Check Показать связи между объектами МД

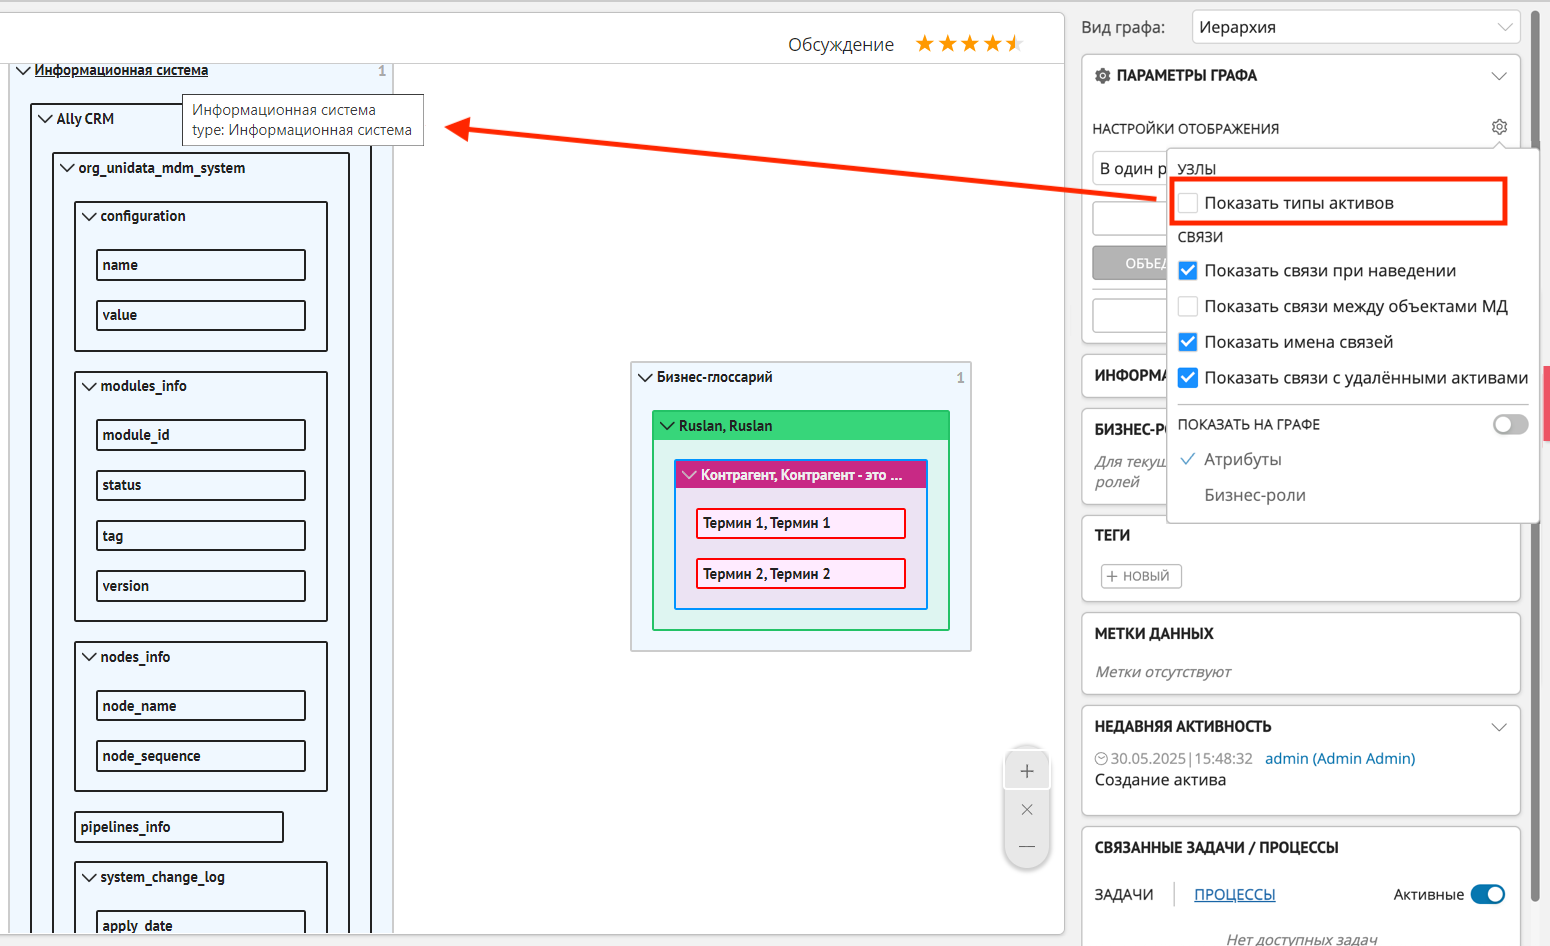[x=1188, y=307]
